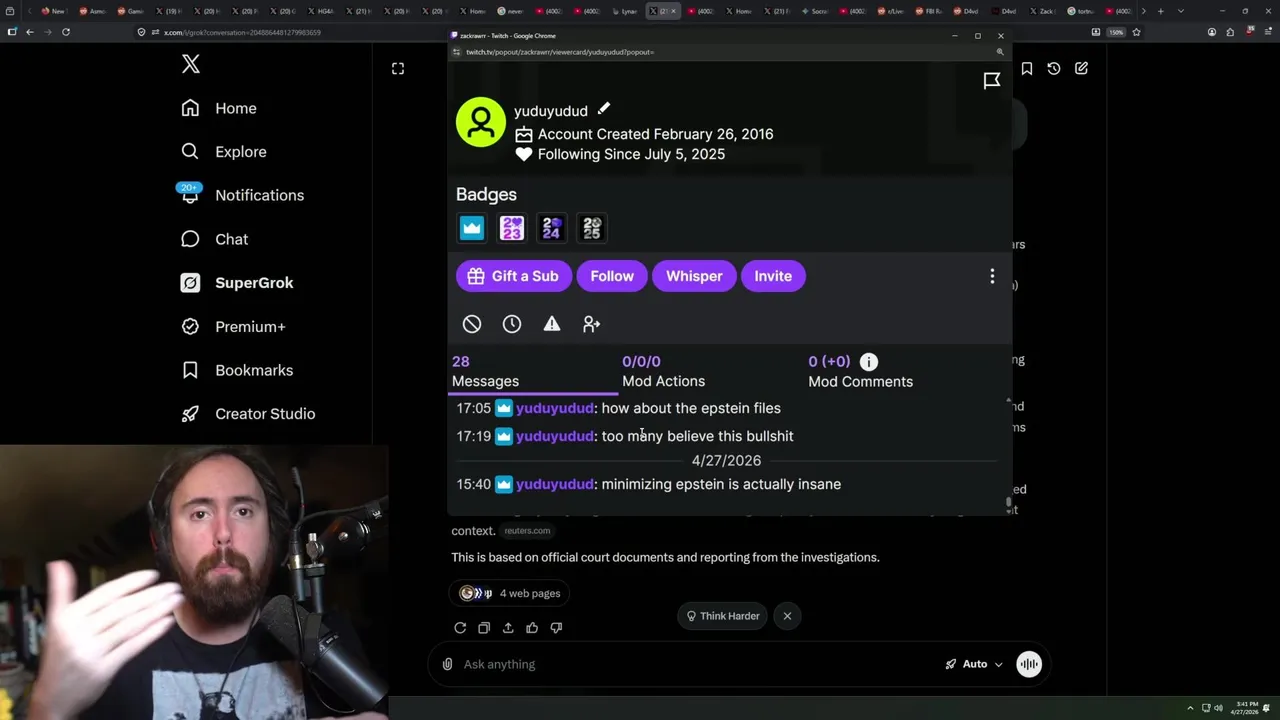Edit nickname pencil icon next to yuduyudud
Screen dimensions: 1280x720
tap(604, 109)
